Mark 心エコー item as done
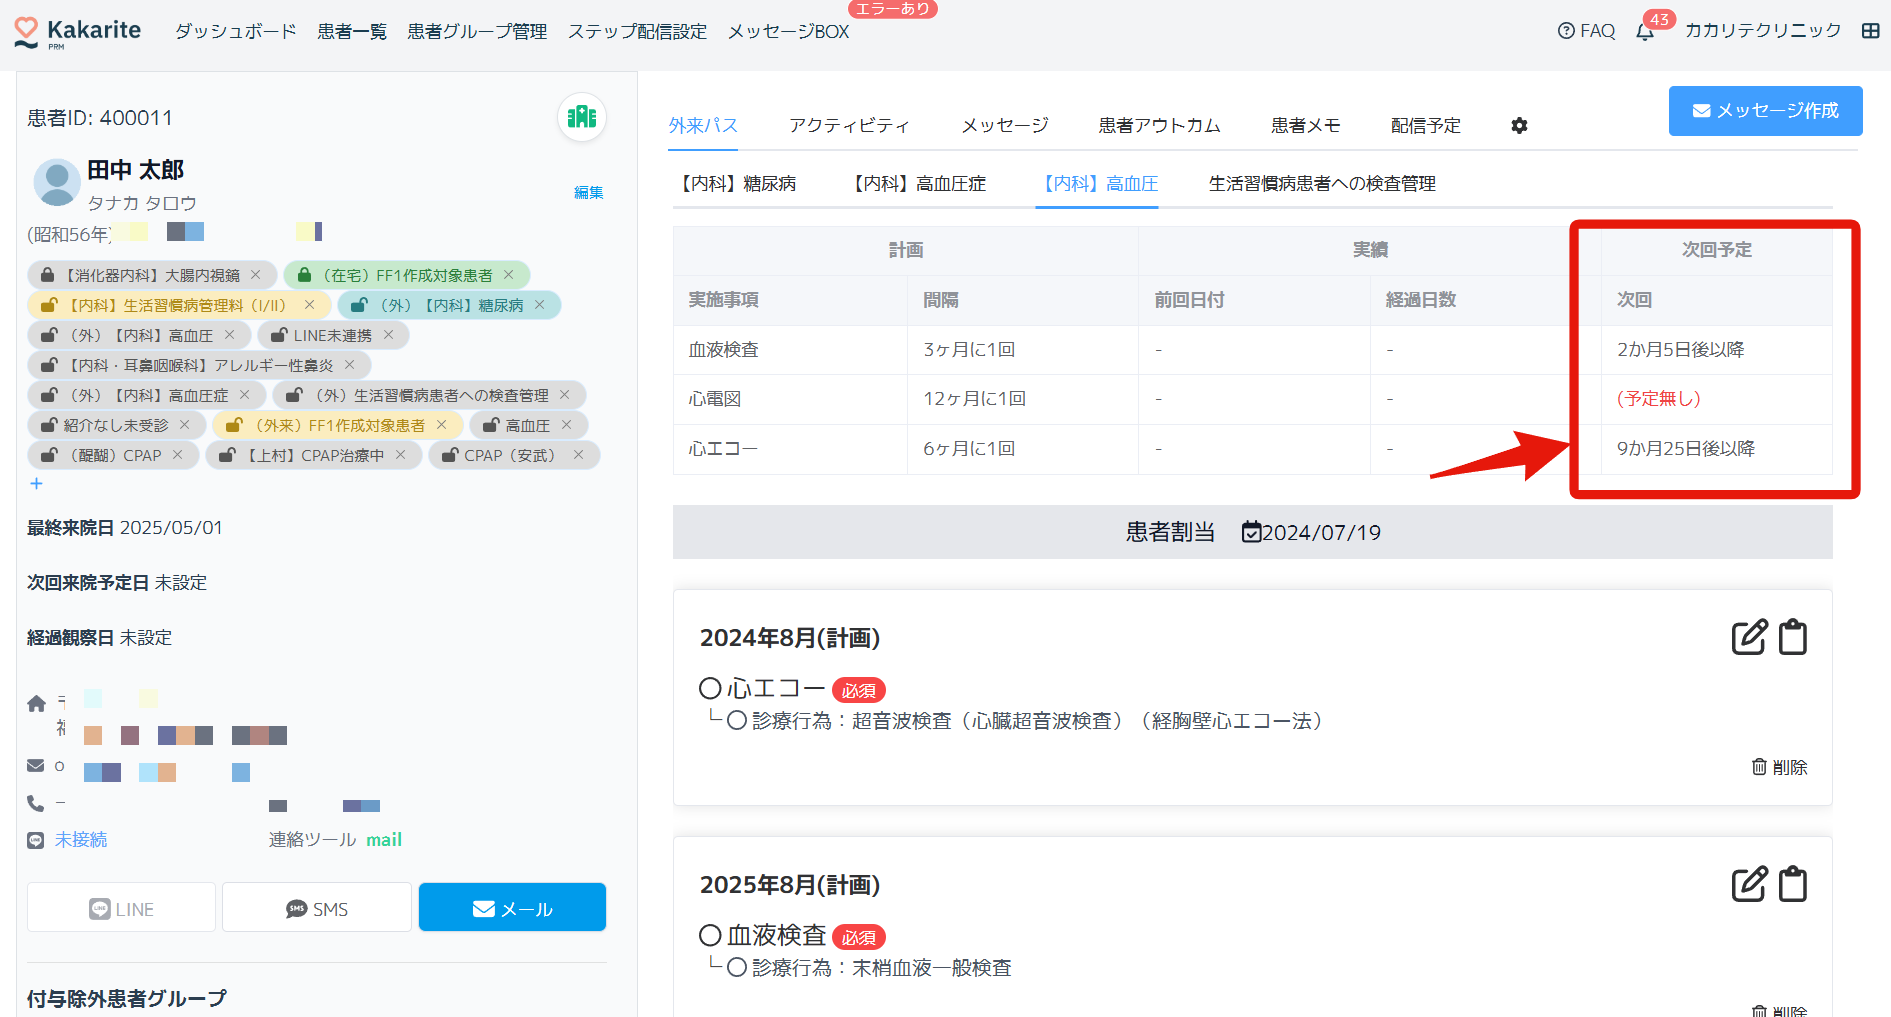This screenshot has width=1891, height=1017. tap(710, 688)
